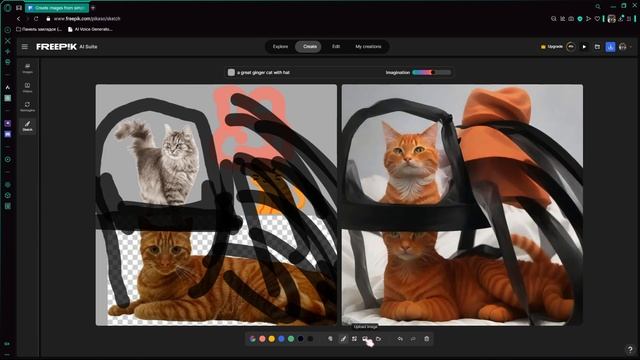640x360 pixels.
Task: Click the prompt style thumbnail box
Action: tap(231, 72)
